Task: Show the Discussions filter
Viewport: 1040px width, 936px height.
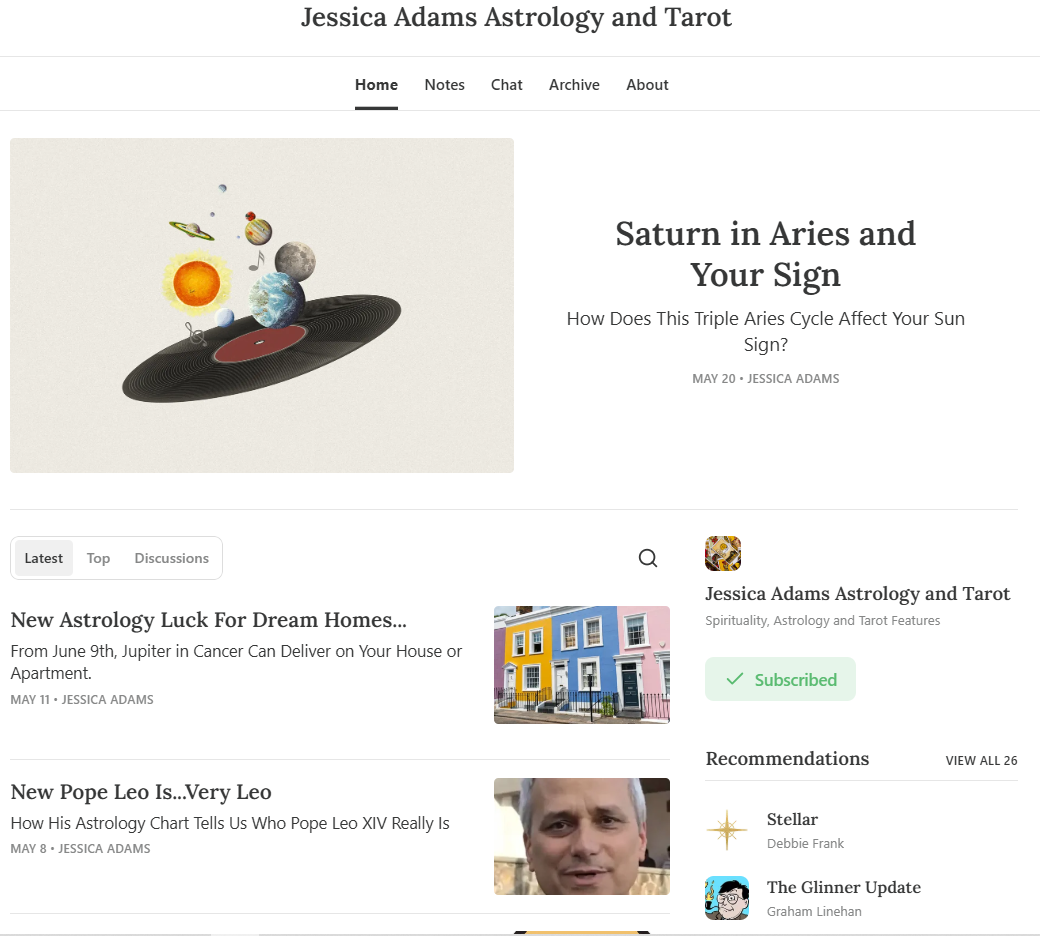Action: click(172, 558)
